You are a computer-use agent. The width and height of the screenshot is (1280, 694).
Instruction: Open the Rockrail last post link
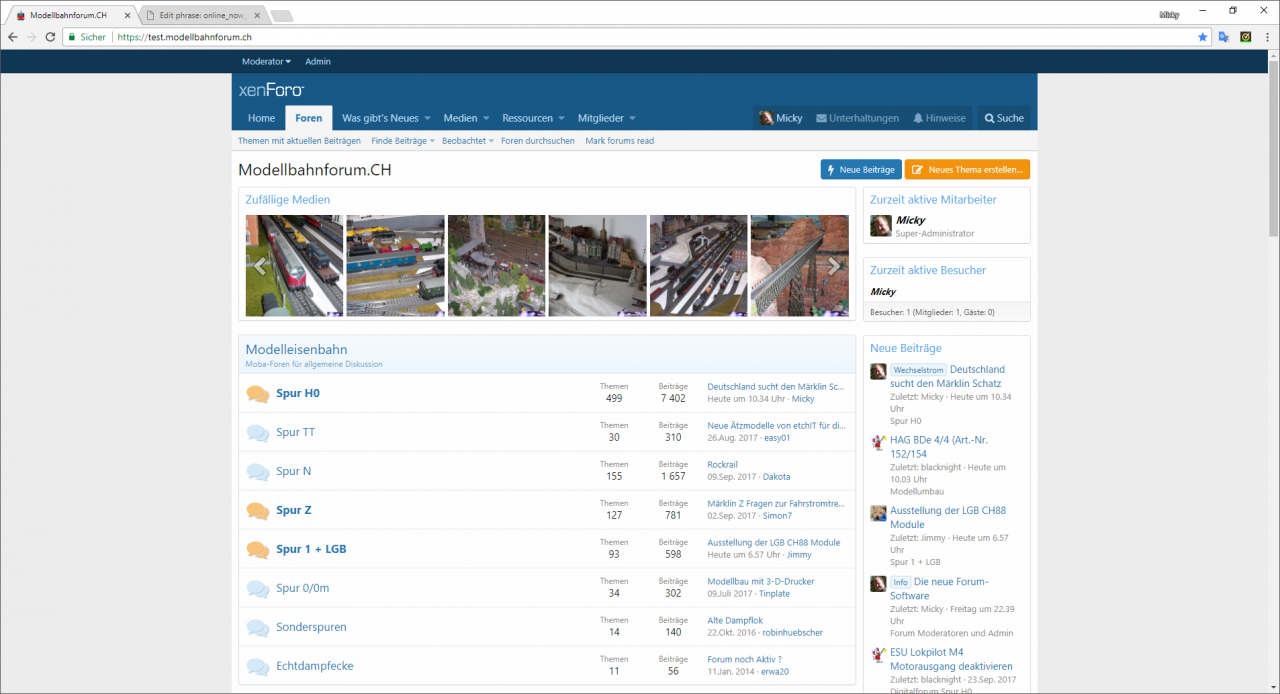tap(722, 465)
